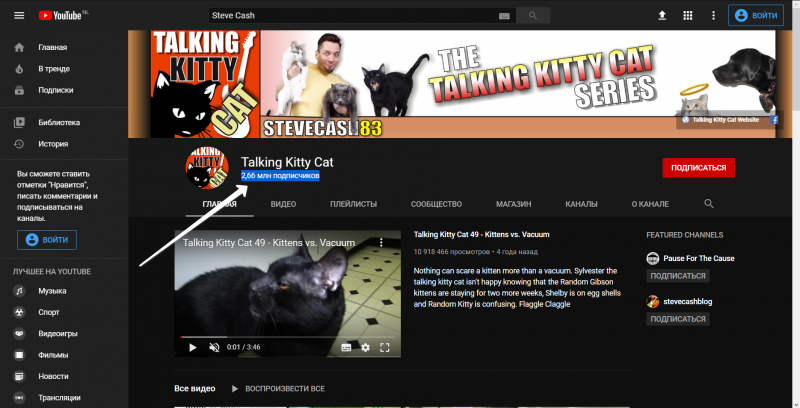Switch to the Плейлисты tab

(353, 204)
